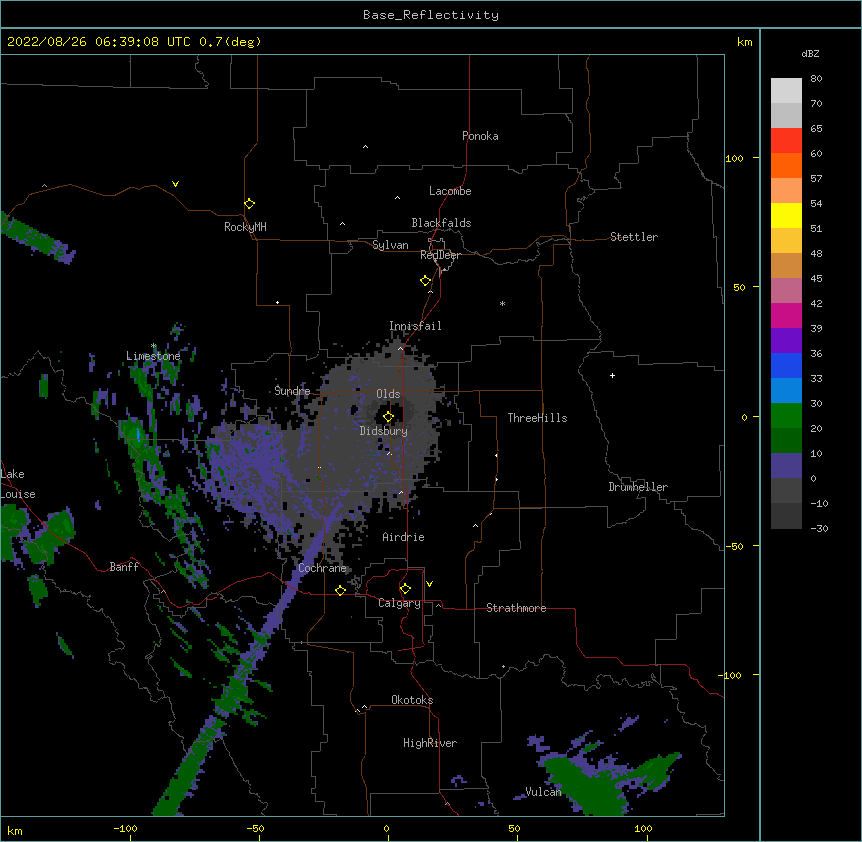Click the white asterisk marker east of Innisfail
Image resolution: width=862 pixels, height=842 pixels.
pos(502,303)
